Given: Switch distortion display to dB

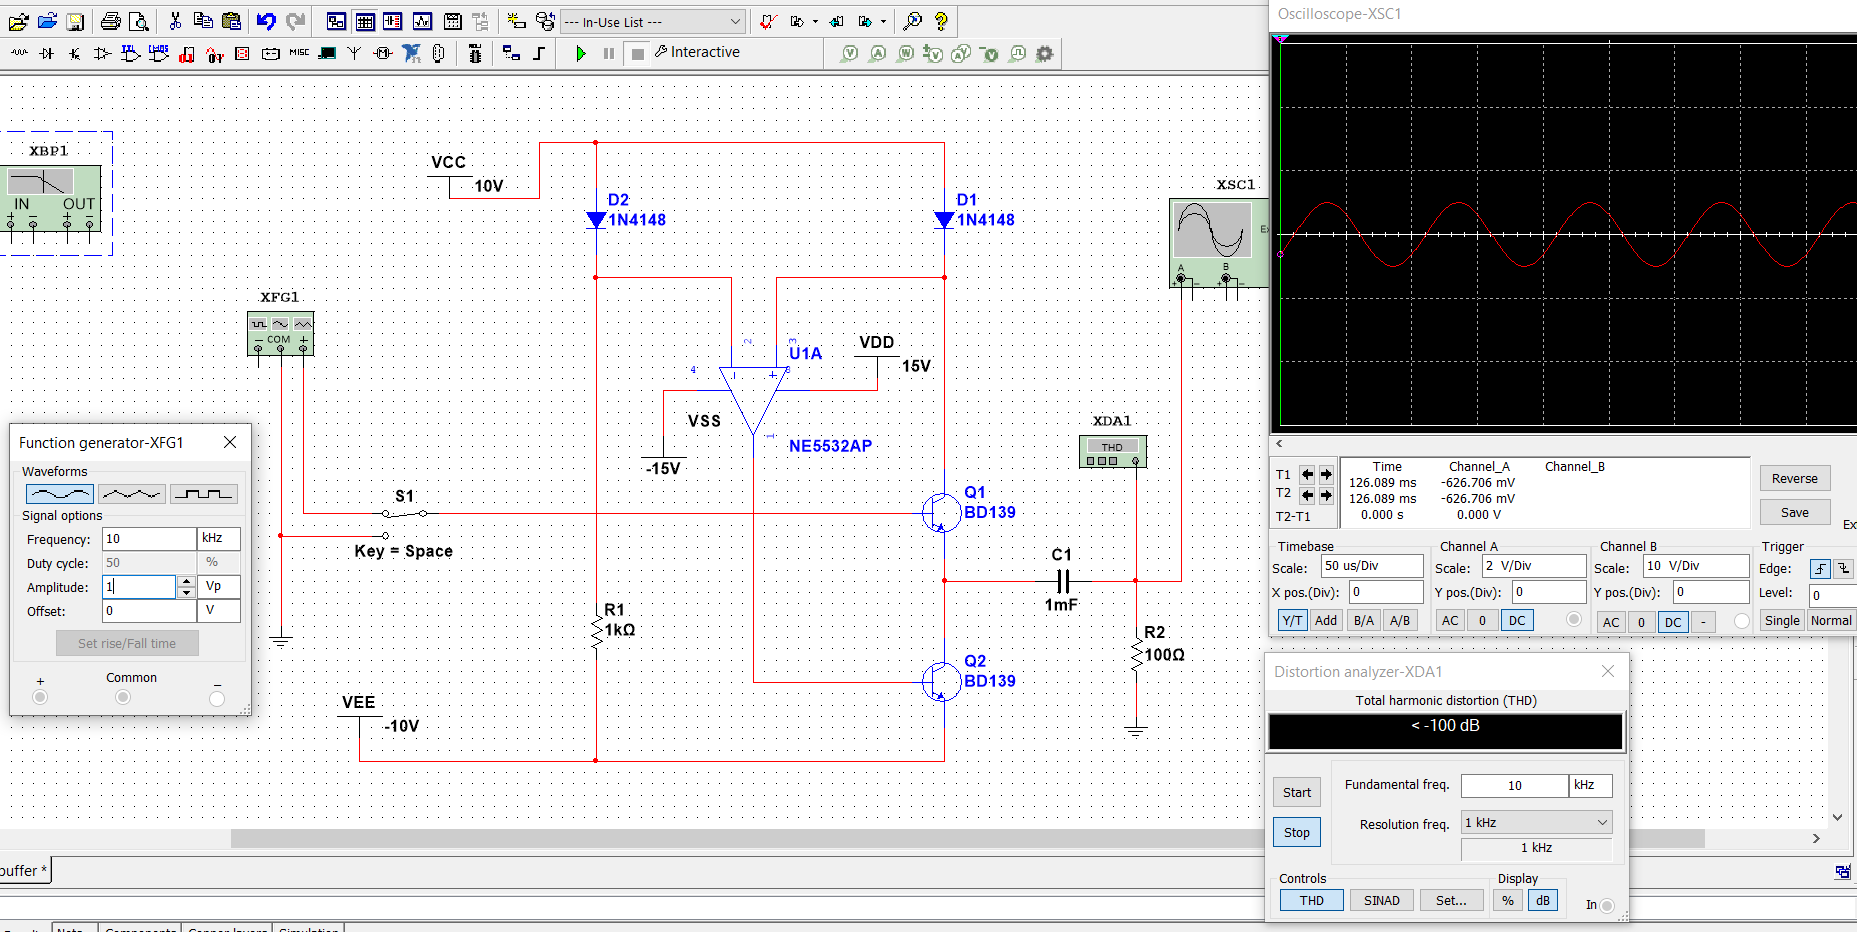Looking at the screenshot, I should pos(1543,900).
